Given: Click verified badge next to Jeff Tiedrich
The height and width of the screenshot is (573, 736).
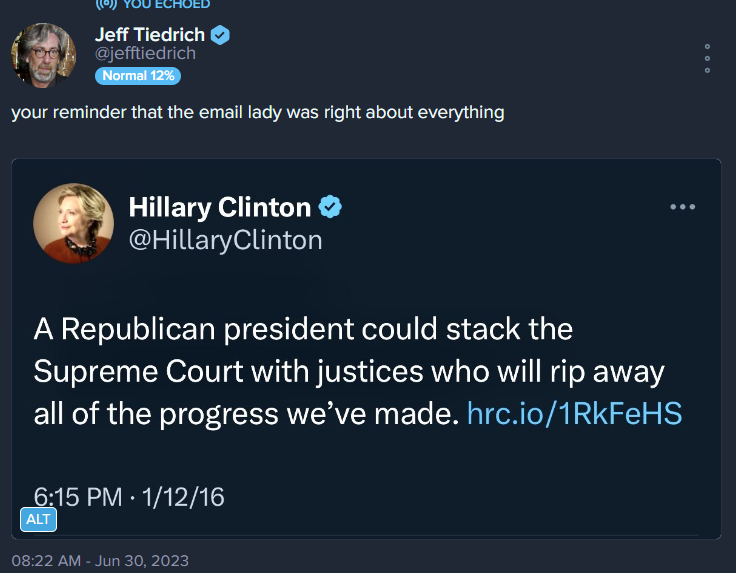Looking at the screenshot, I should 221,35.
